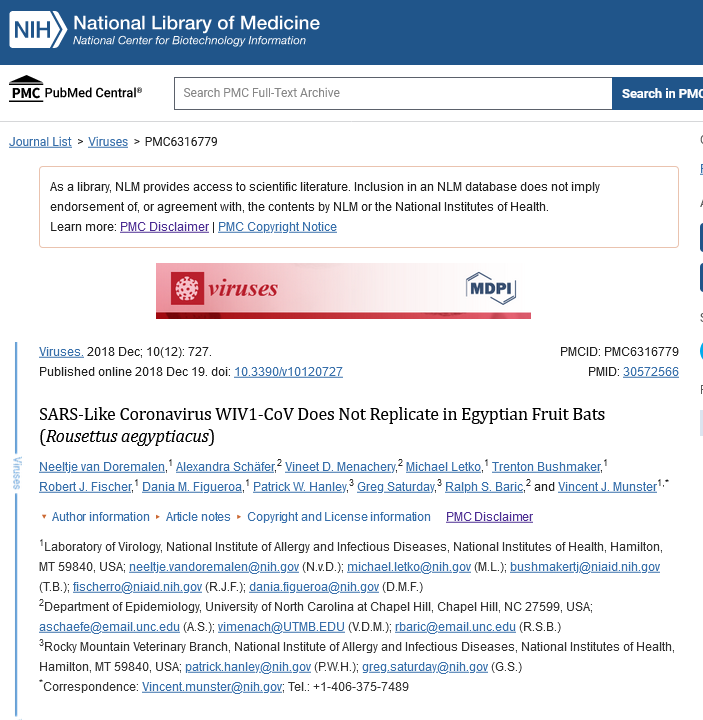Screen dimensions: 703x720
Task: Click the MDPI publisher logo
Action: [490, 289]
